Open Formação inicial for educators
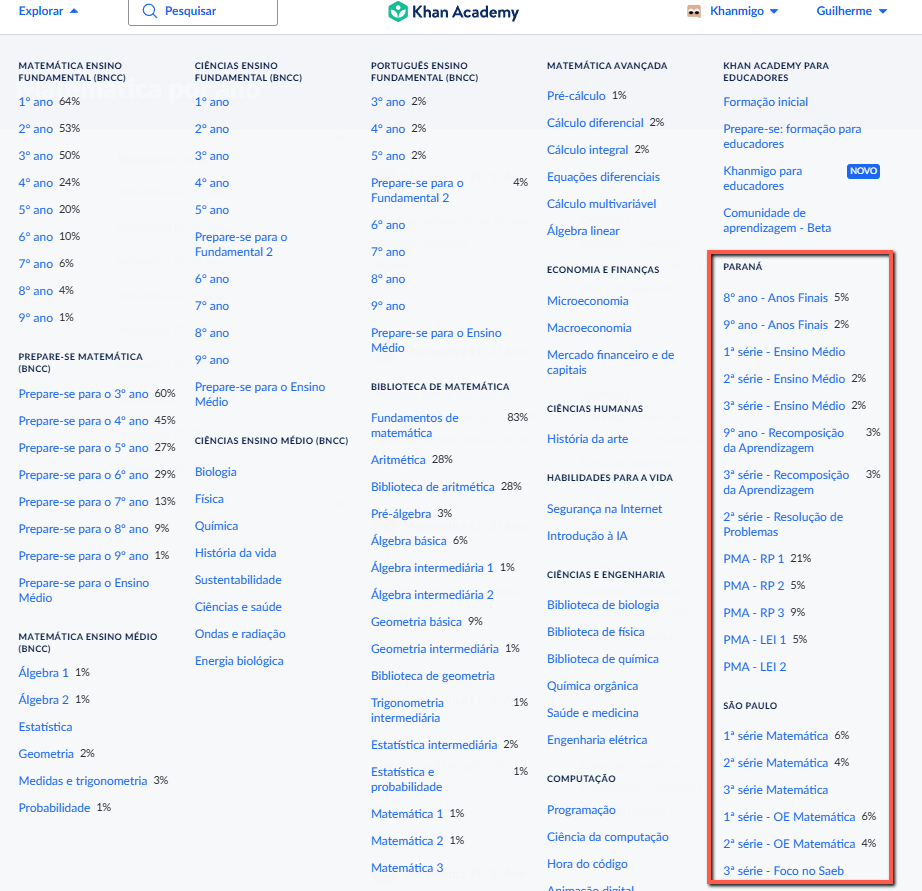The height and width of the screenshot is (891, 922). tap(766, 102)
